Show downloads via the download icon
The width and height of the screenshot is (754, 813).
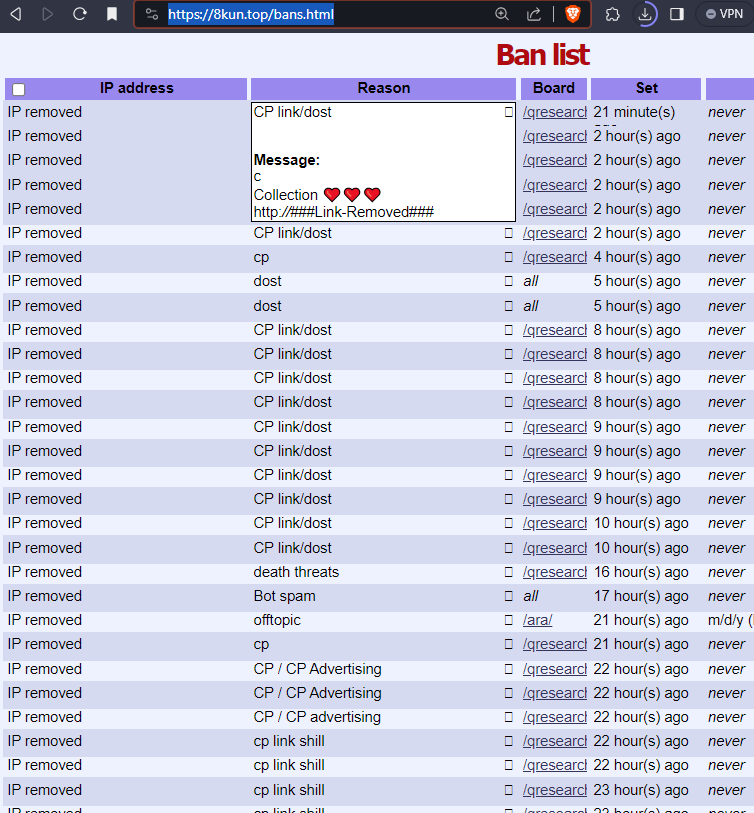coord(645,14)
